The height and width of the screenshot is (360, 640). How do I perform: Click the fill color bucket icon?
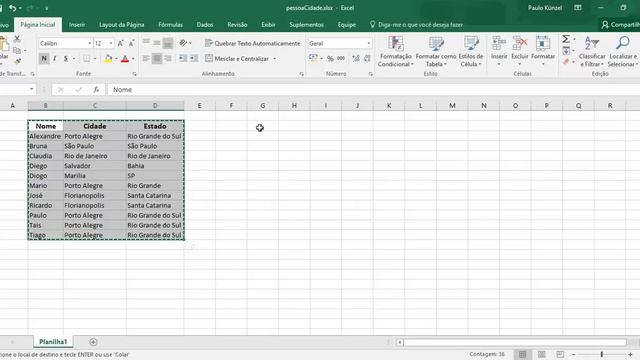click(108, 59)
